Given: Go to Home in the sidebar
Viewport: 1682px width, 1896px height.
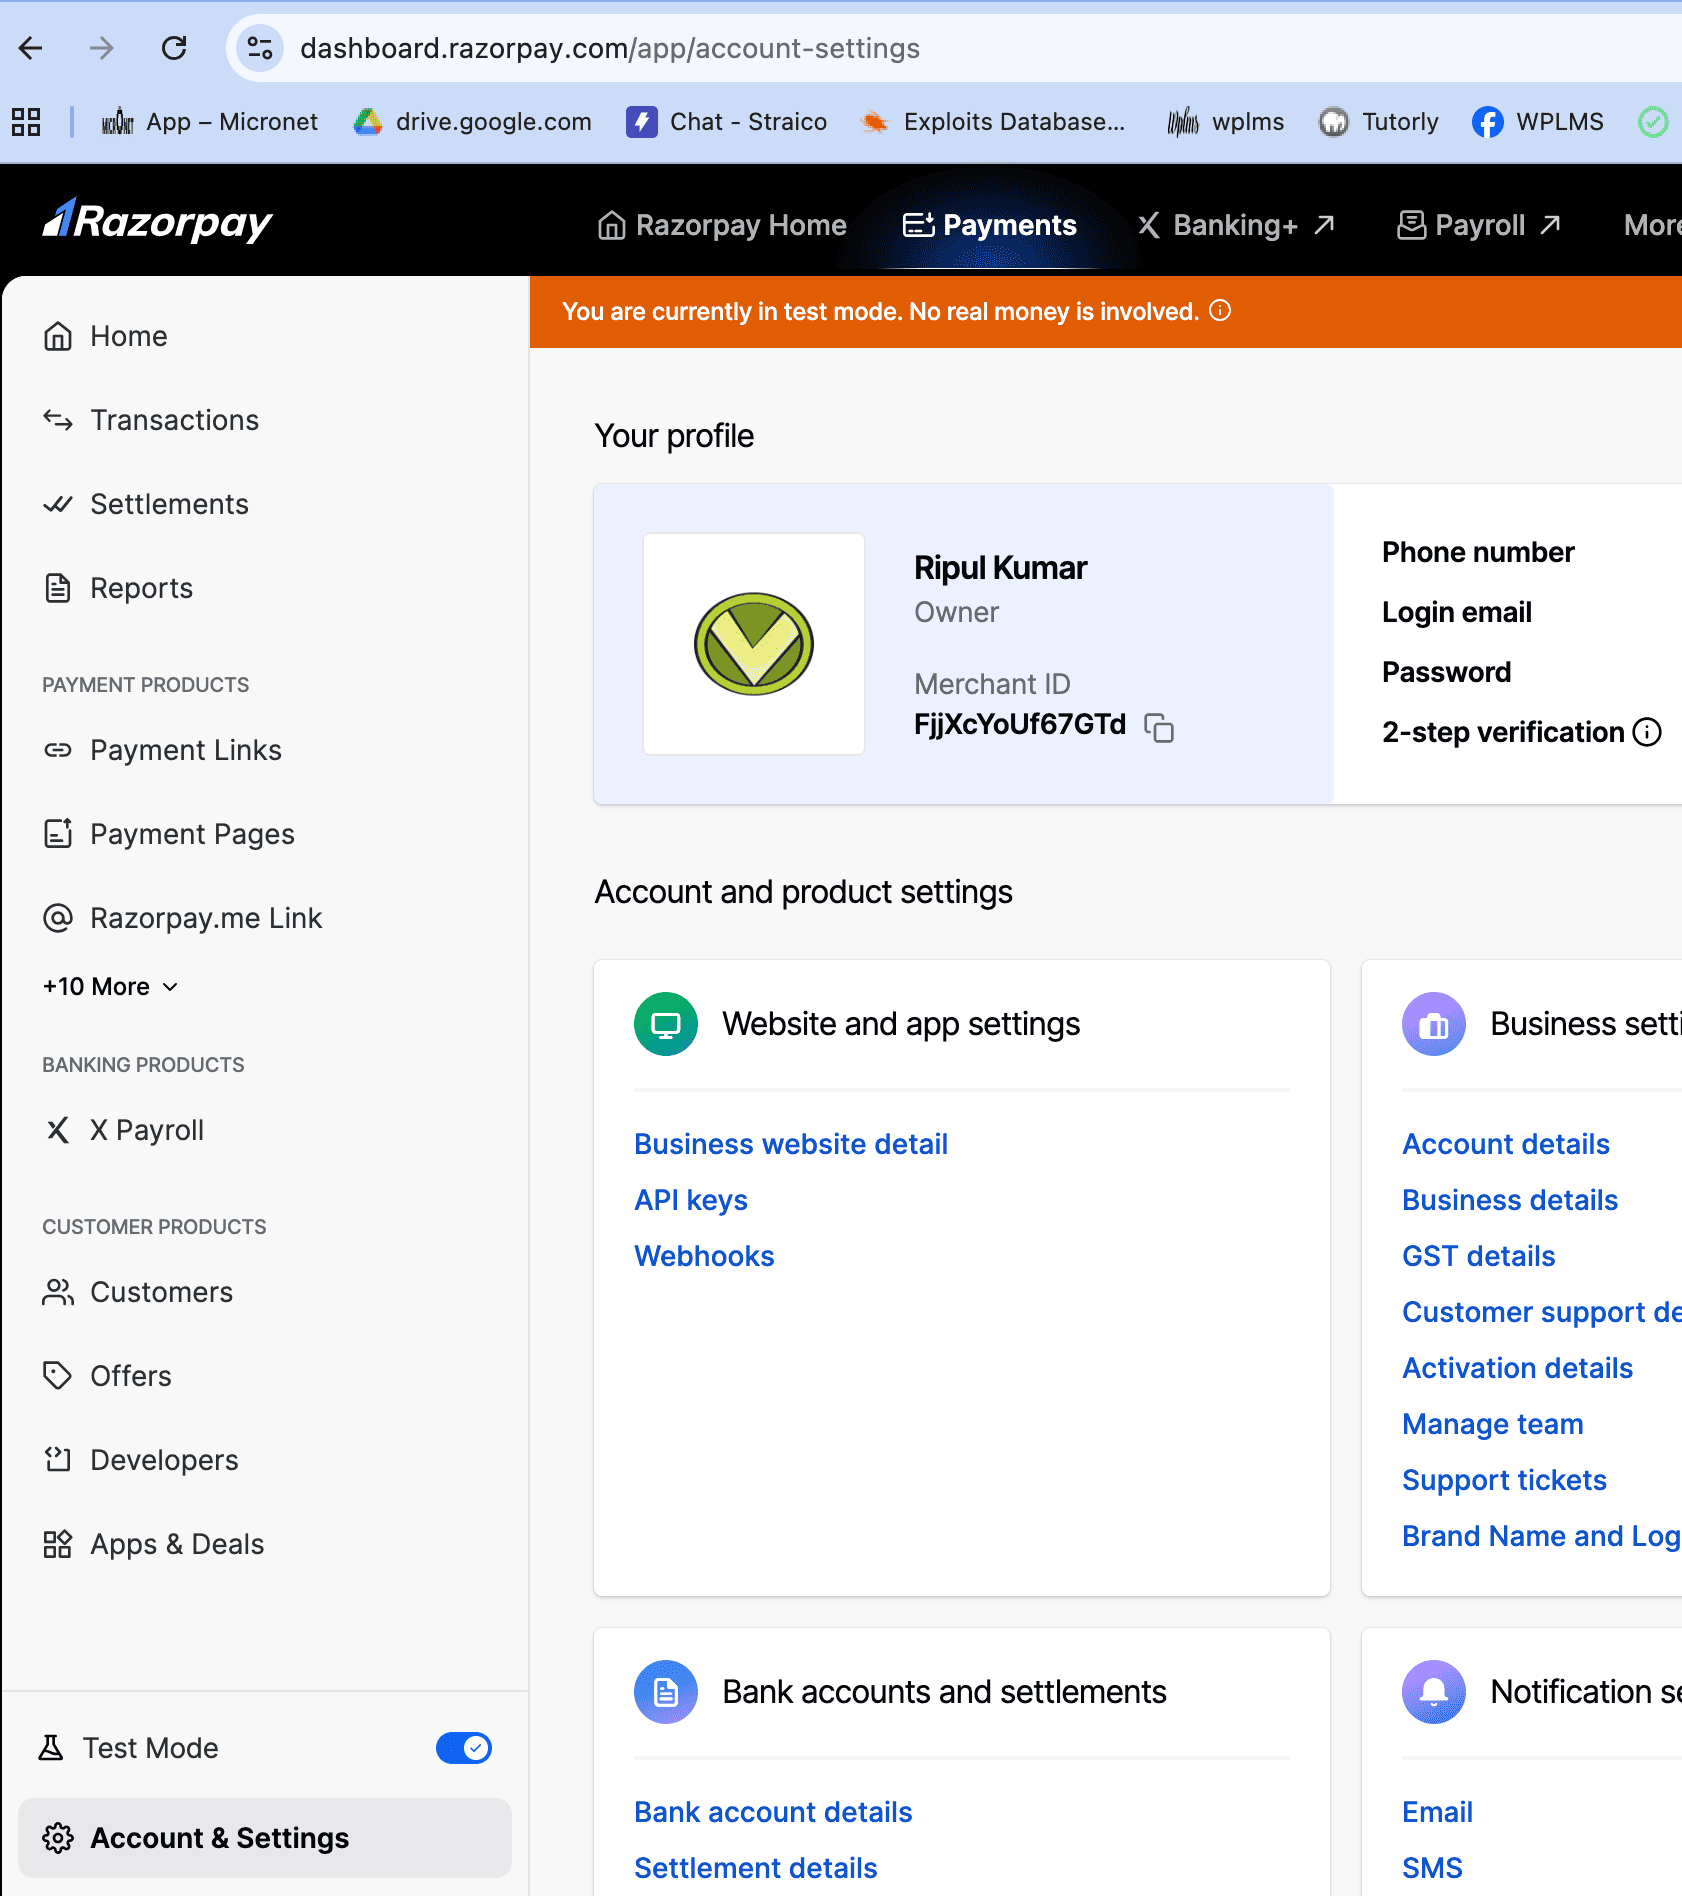Looking at the screenshot, I should coord(265,336).
